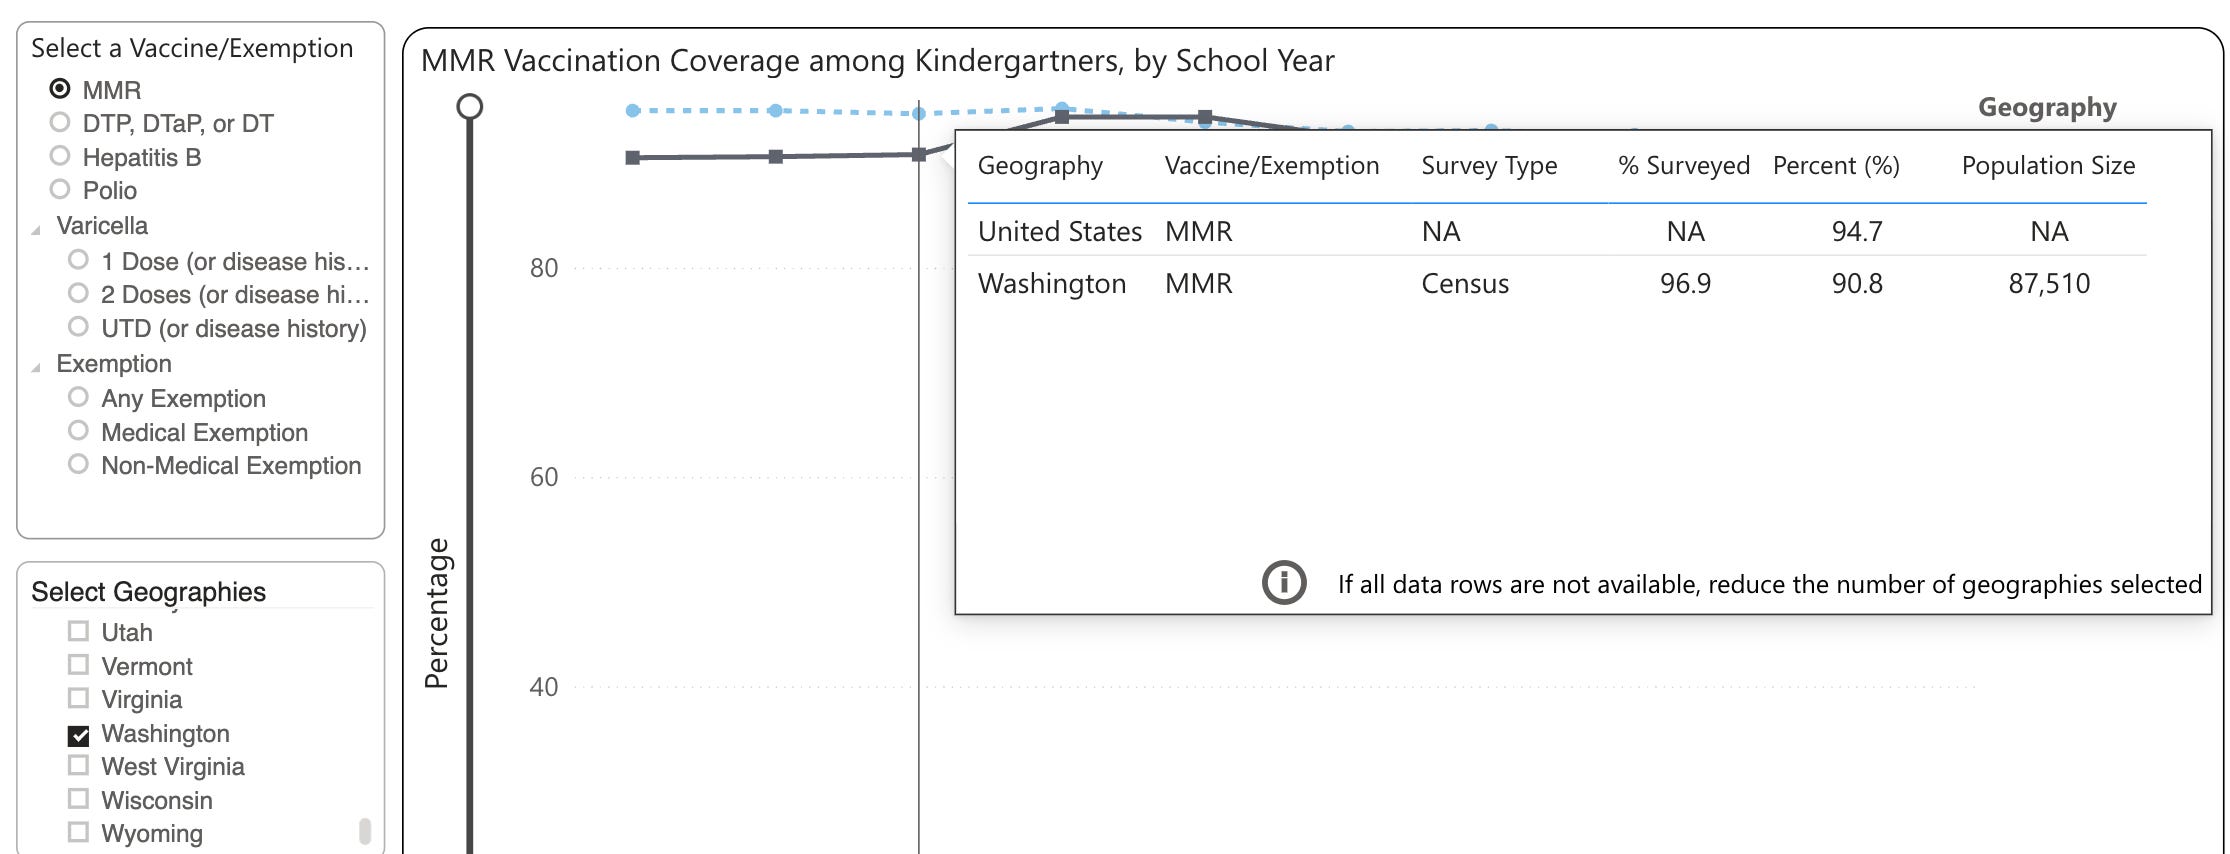Screen dimensions: 2230x854
Task: Select Non-Medical Exemption radio button
Action: (x=78, y=464)
